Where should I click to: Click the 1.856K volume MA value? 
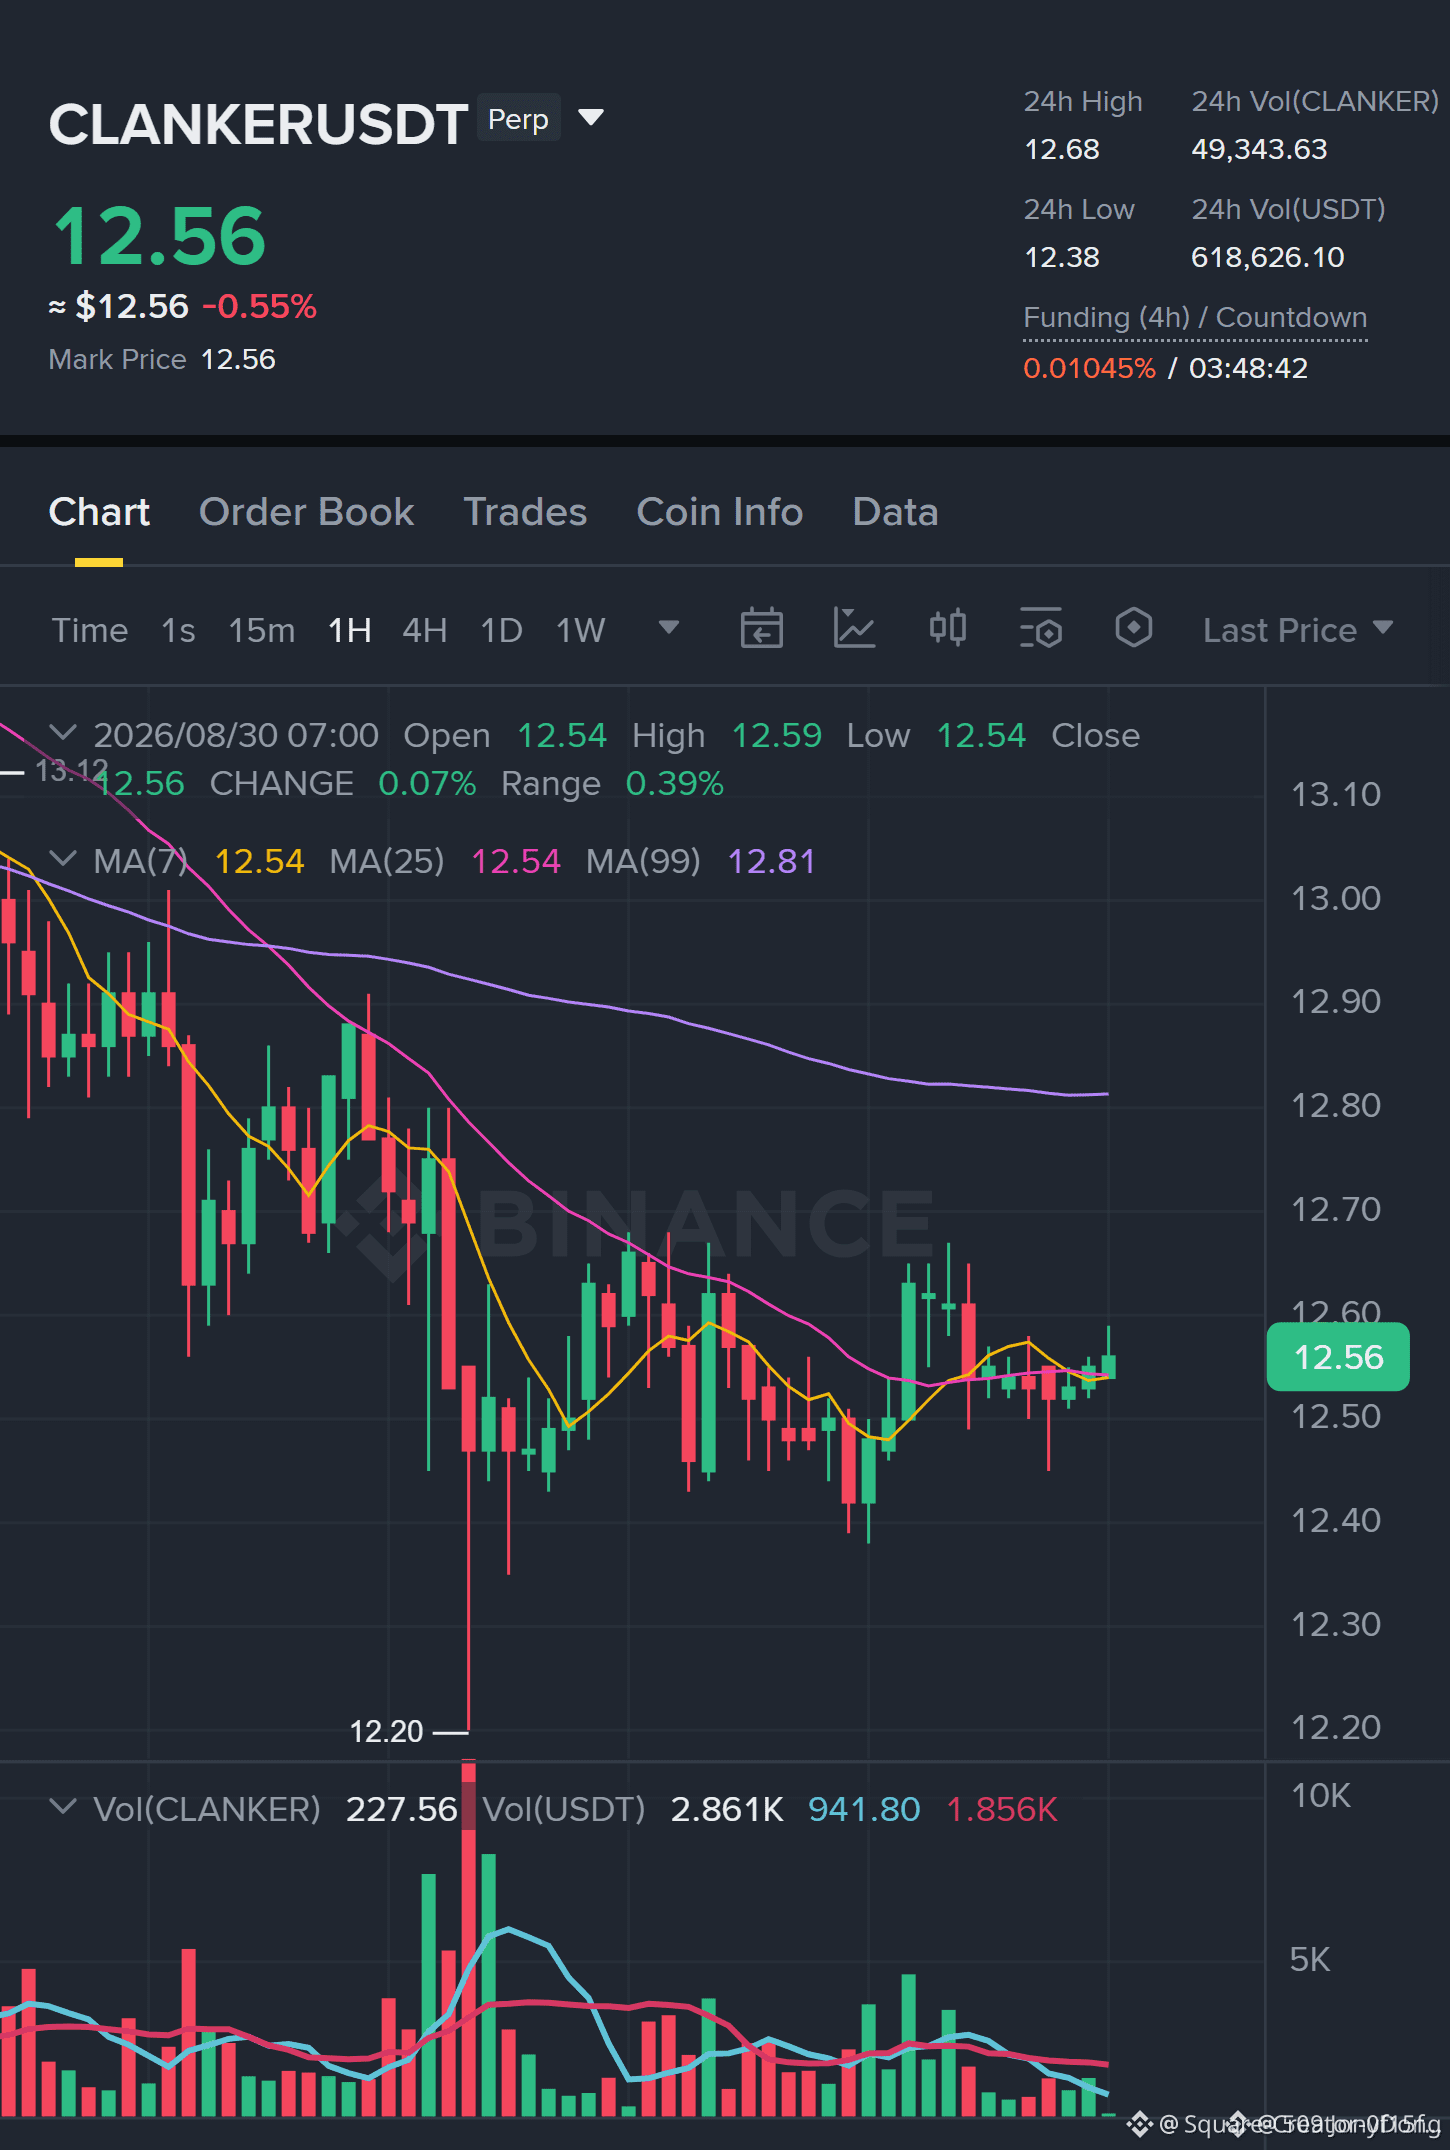[1001, 1809]
